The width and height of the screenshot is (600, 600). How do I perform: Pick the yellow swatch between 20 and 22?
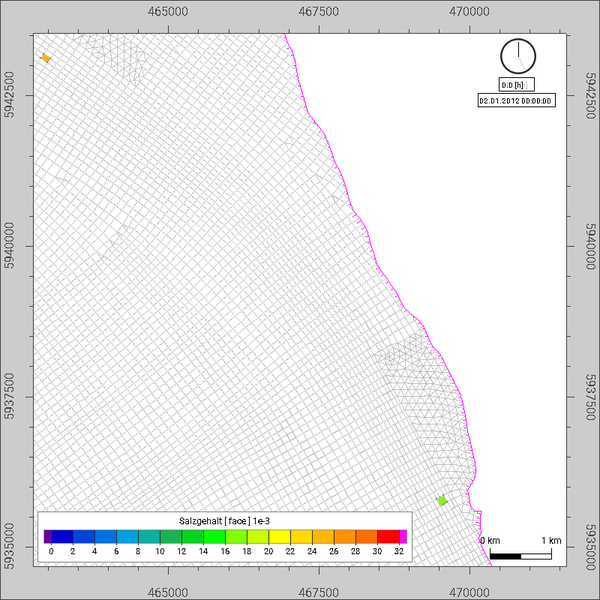click(280, 537)
